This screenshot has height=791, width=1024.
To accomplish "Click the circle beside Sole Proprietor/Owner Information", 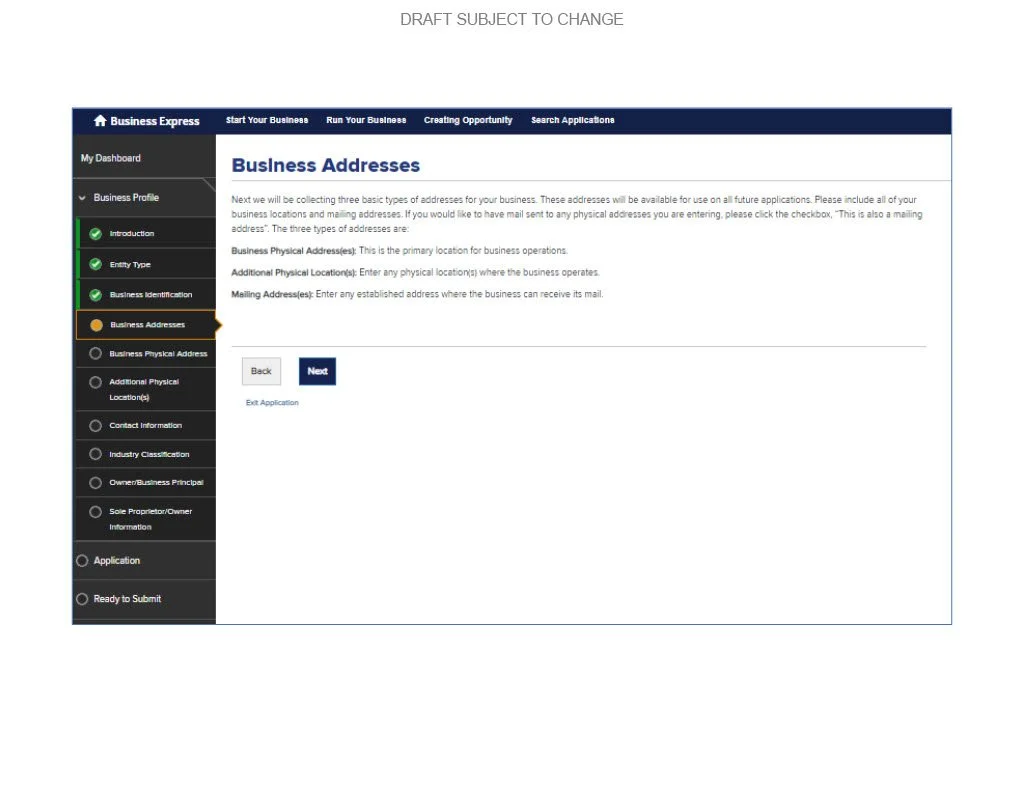I will (95, 512).
